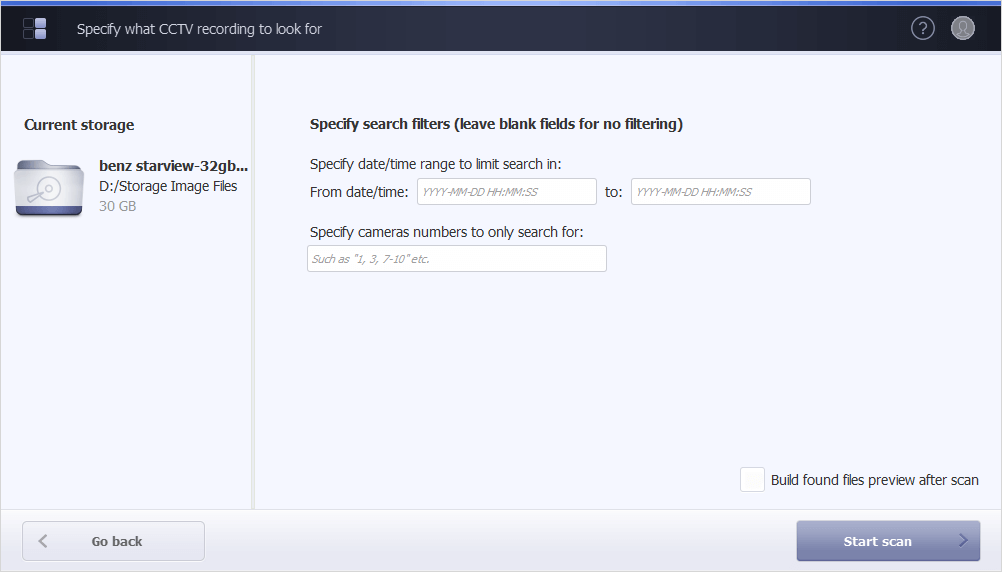Select the disk image storage icon
Image resolution: width=1002 pixels, height=572 pixels.
coord(49,187)
